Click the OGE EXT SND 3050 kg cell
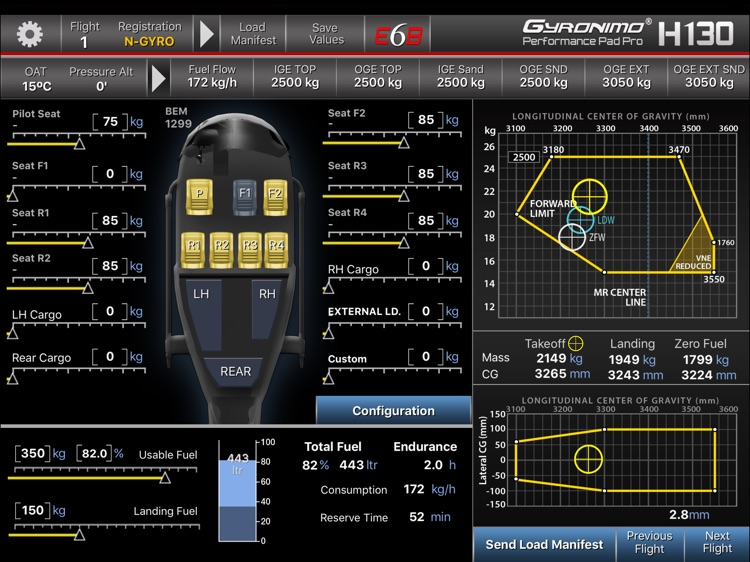The width and height of the screenshot is (750, 562). click(709, 77)
